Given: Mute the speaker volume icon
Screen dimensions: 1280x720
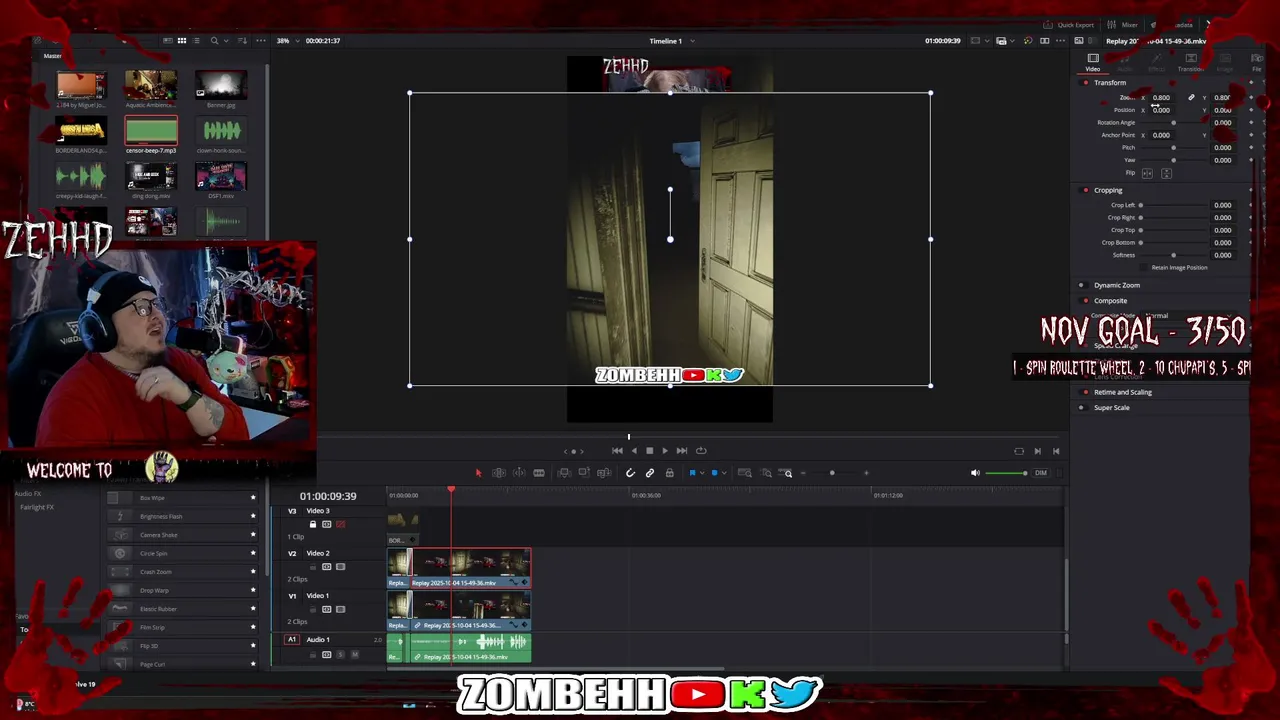Looking at the screenshot, I should tap(976, 473).
